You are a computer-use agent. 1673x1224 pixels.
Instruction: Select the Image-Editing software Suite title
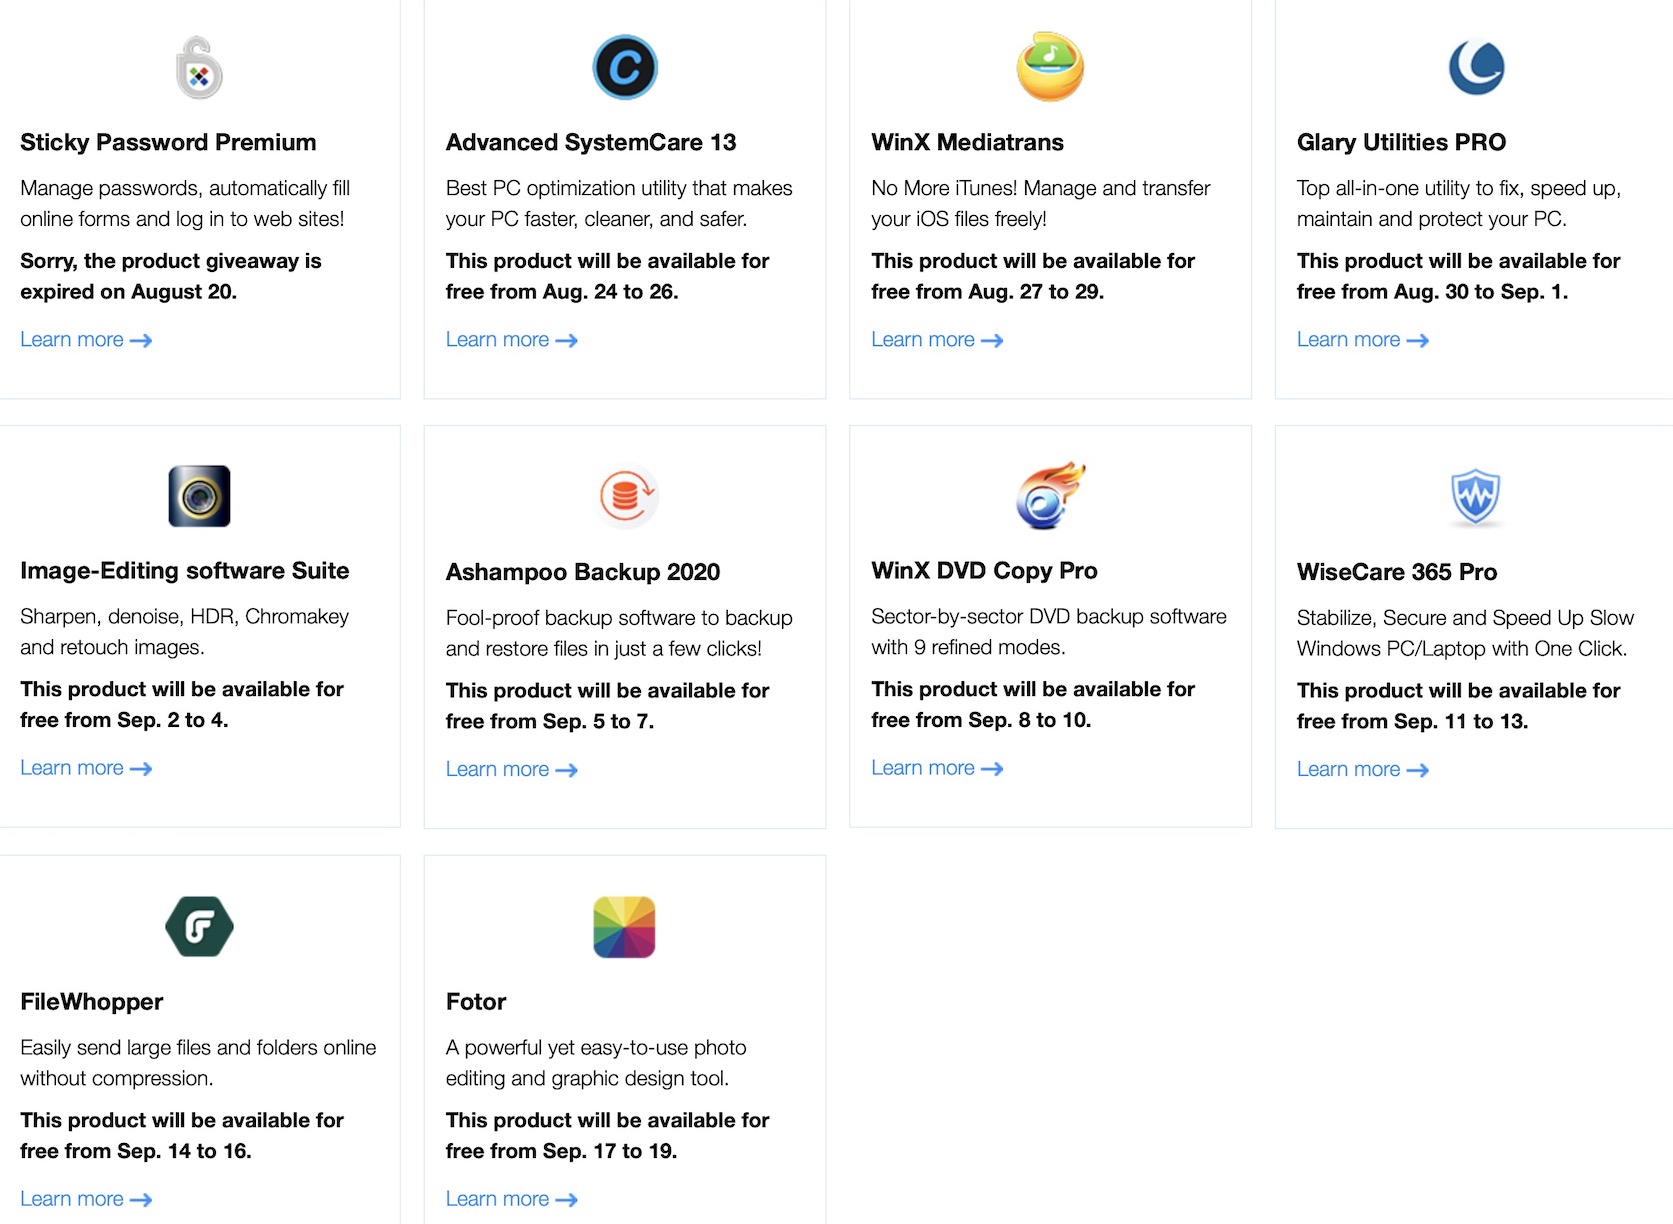point(185,571)
